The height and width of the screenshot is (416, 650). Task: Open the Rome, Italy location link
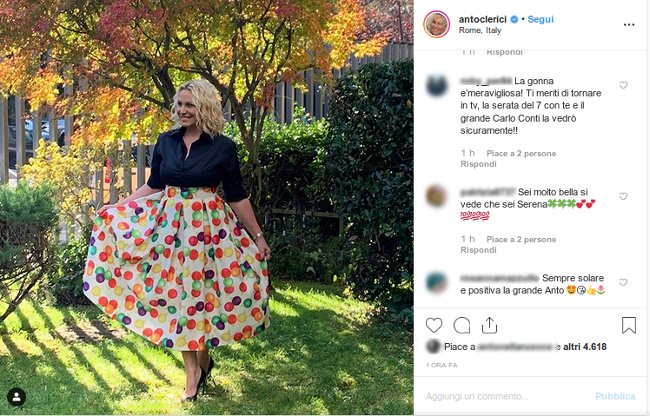[480, 31]
